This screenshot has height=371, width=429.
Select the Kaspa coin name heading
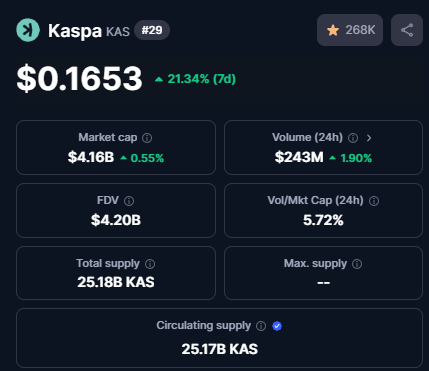coord(75,31)
